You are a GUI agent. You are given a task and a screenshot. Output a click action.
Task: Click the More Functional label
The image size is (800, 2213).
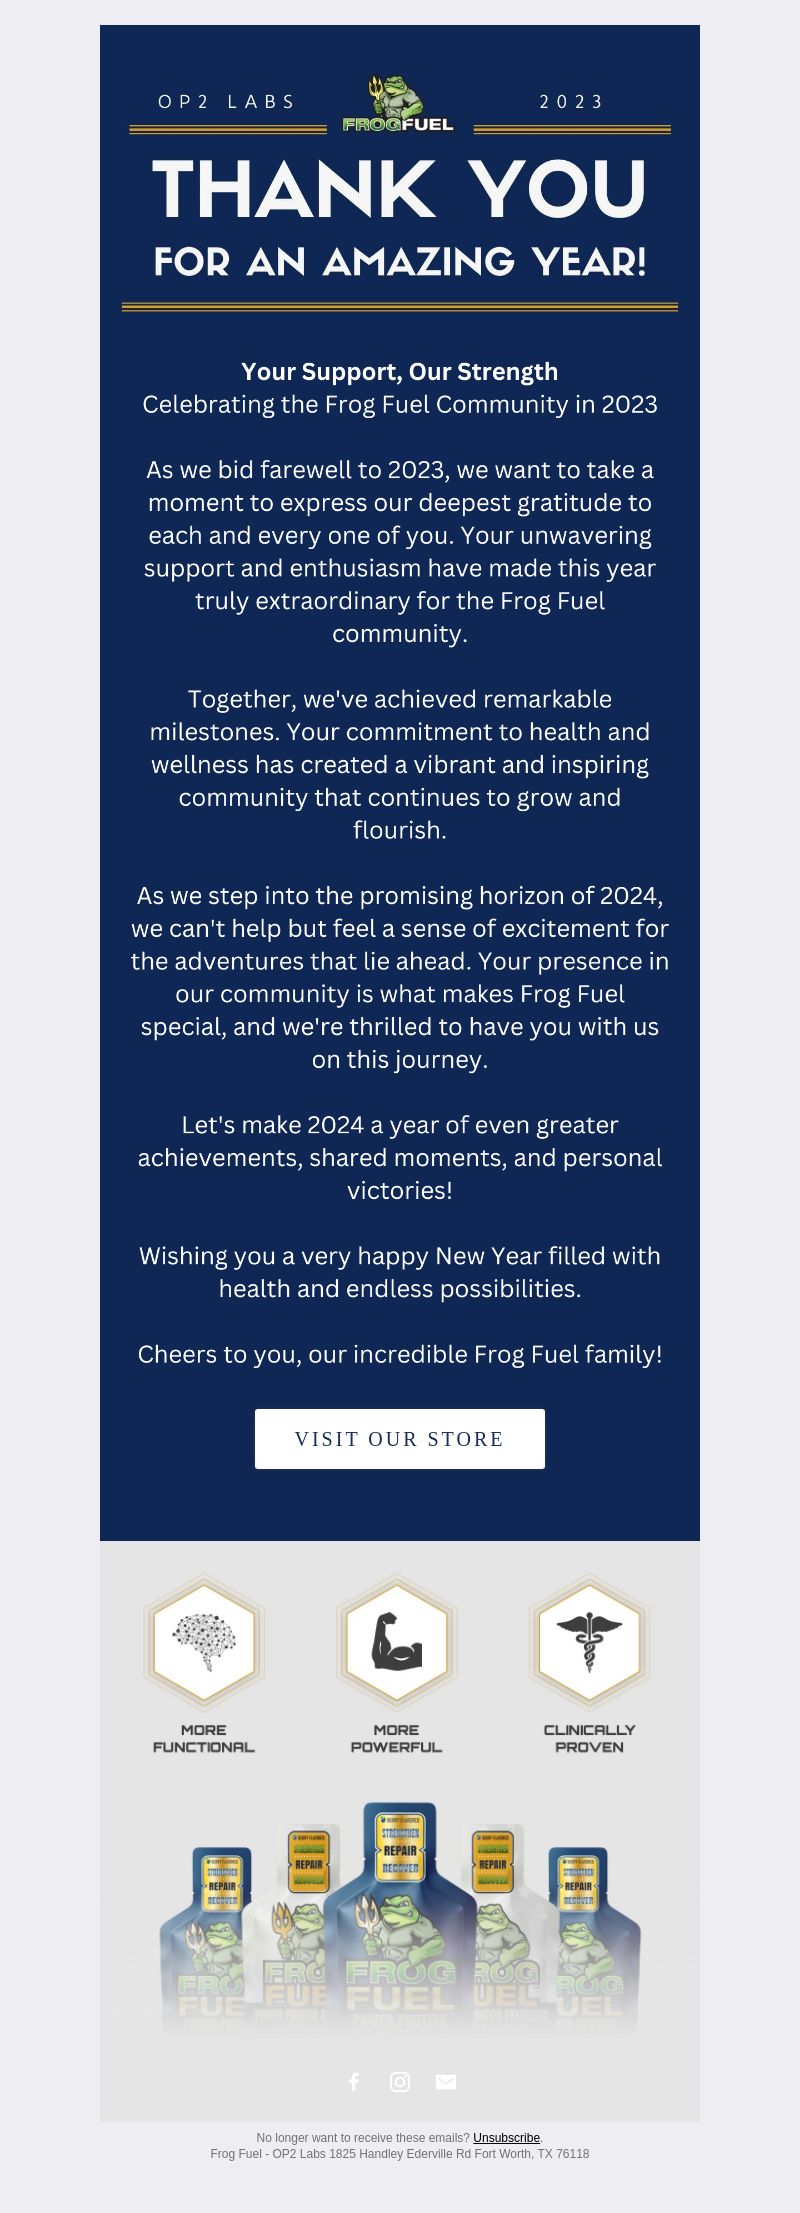[204, 1738]
